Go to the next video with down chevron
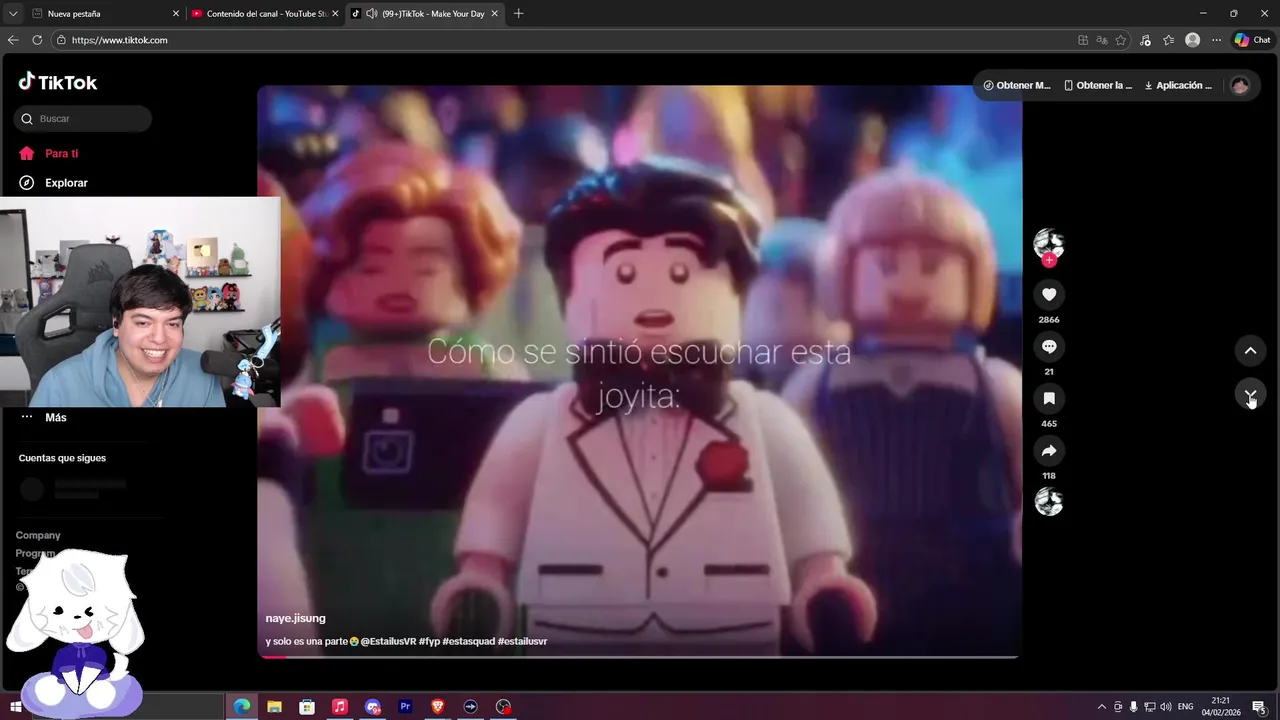Viewport: 1280px width, 720px height. (1250, 395)
